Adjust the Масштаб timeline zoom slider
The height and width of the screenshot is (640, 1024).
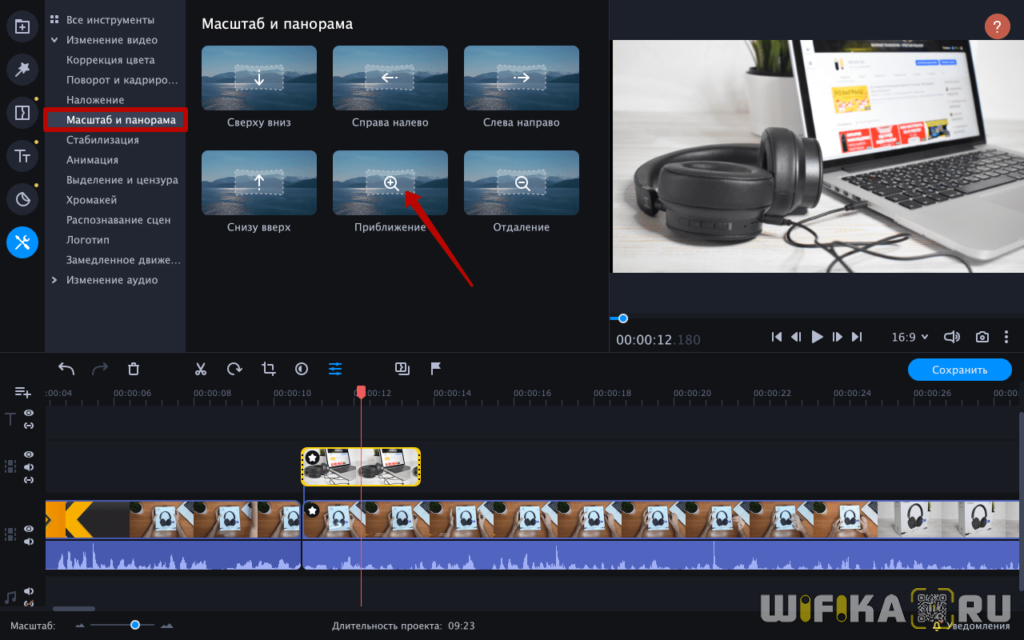point(135,625)
